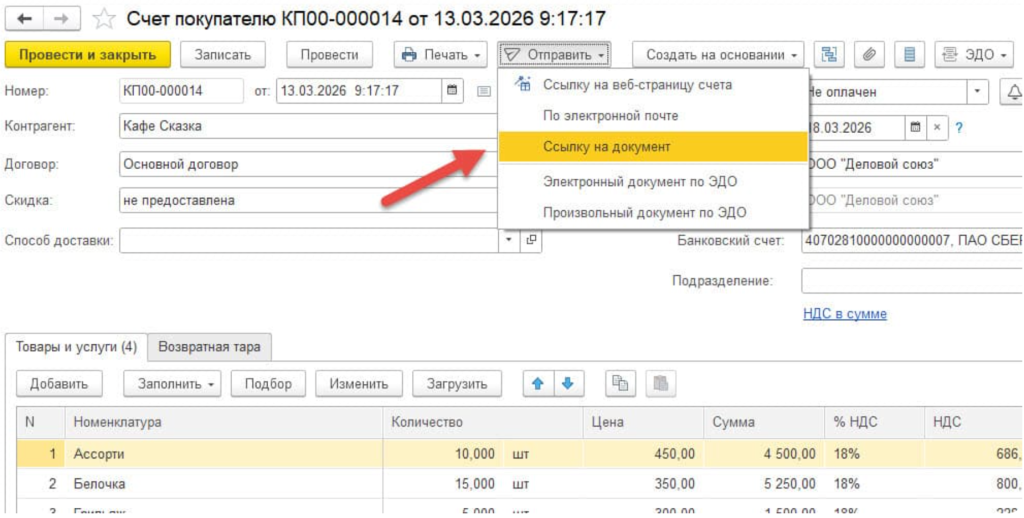Go forward with the right arrow button
Viewport: 1024px width, 518px height.
[61, 18]
